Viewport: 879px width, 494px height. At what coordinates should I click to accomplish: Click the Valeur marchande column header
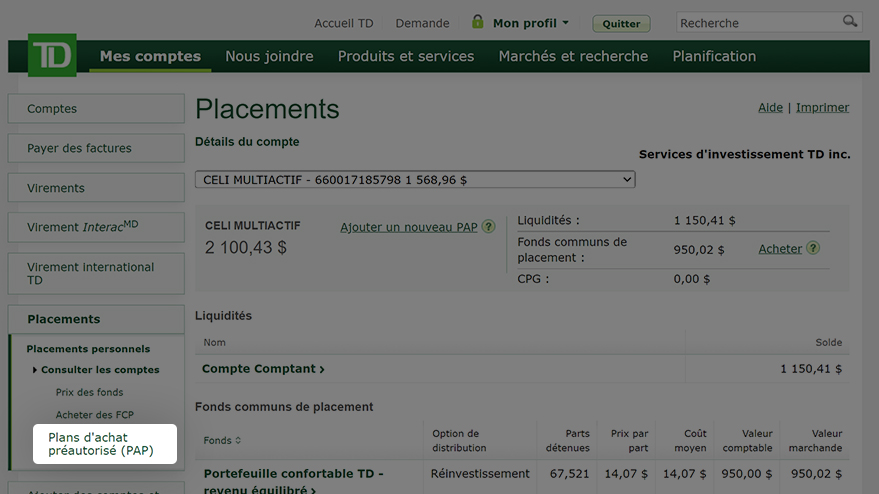click(x=815, y=441)
